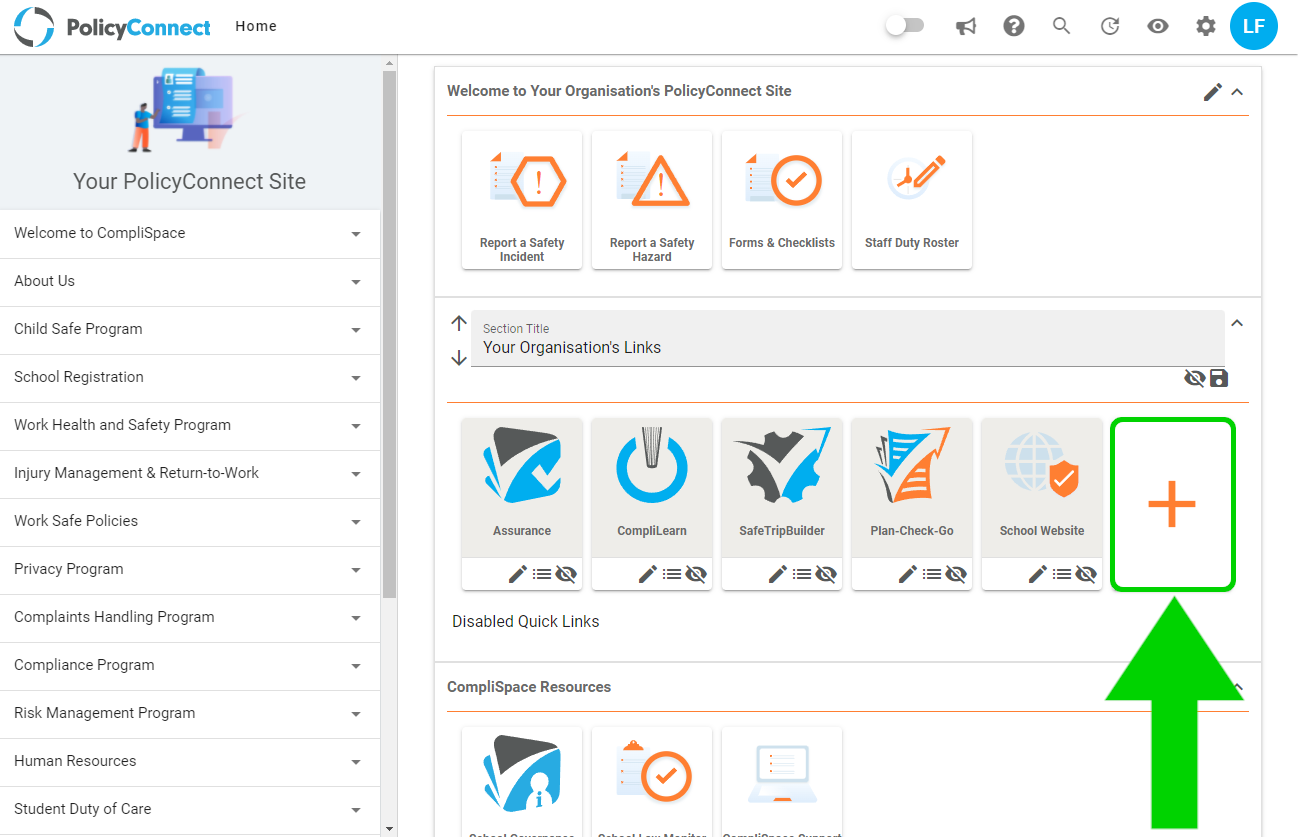Open list options for Plan-Check-Go link
Viewport: 1298px width, 837px height.
pos(932,574)
